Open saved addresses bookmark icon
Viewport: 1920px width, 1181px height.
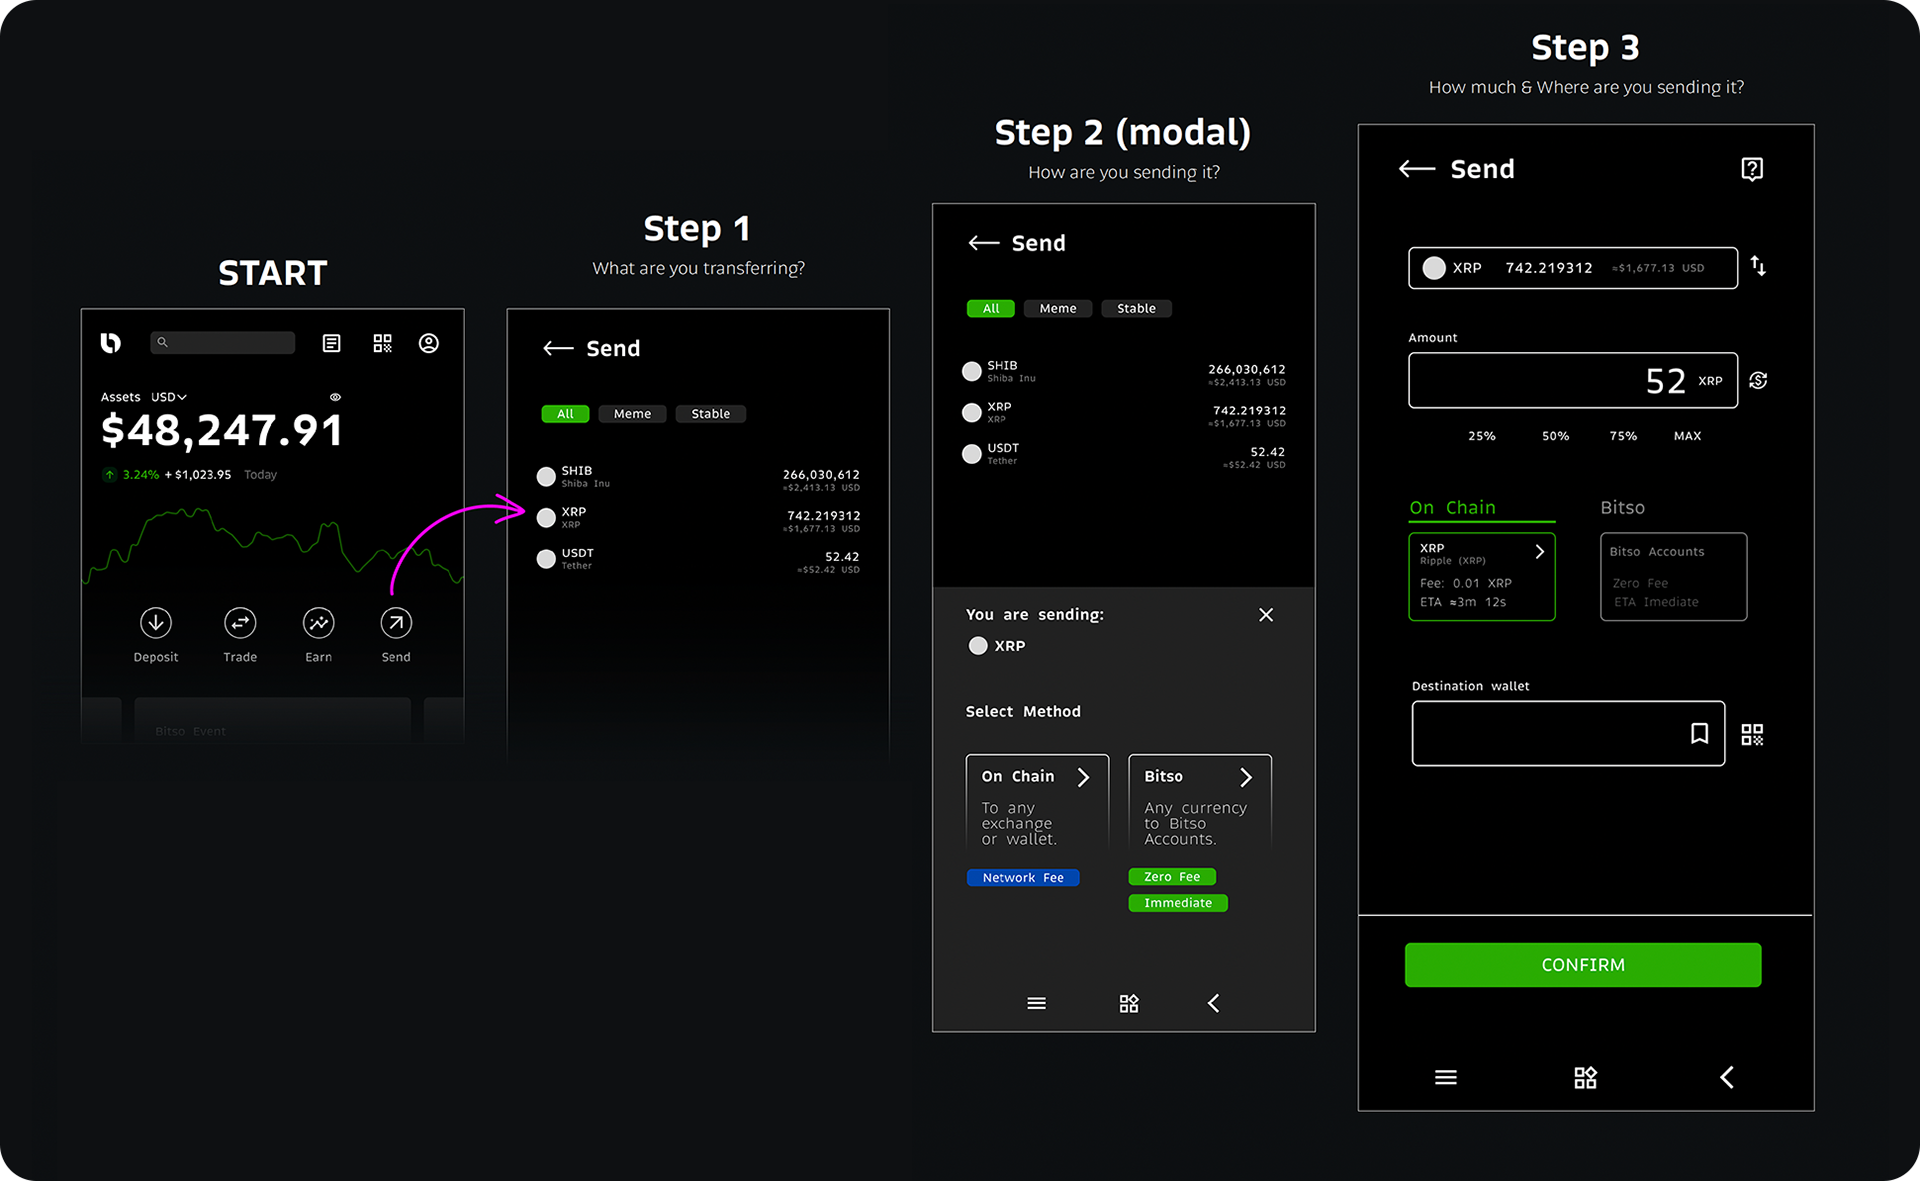point(1699,734)
